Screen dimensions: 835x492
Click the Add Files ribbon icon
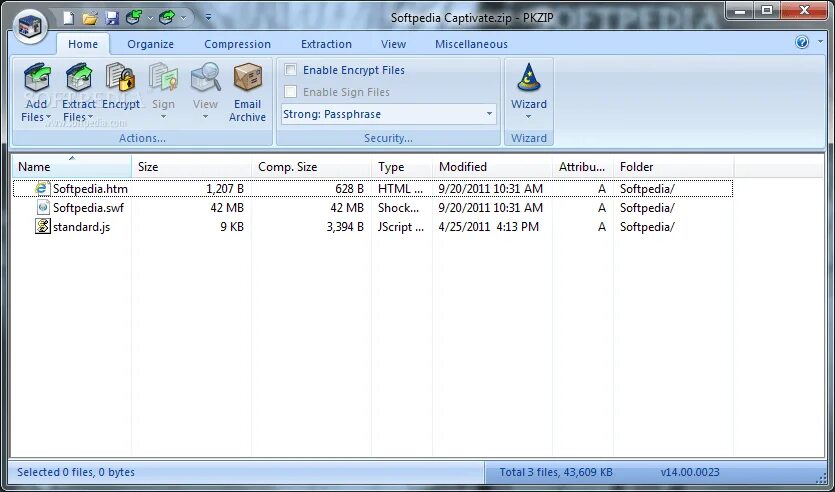tap(37, 78)
